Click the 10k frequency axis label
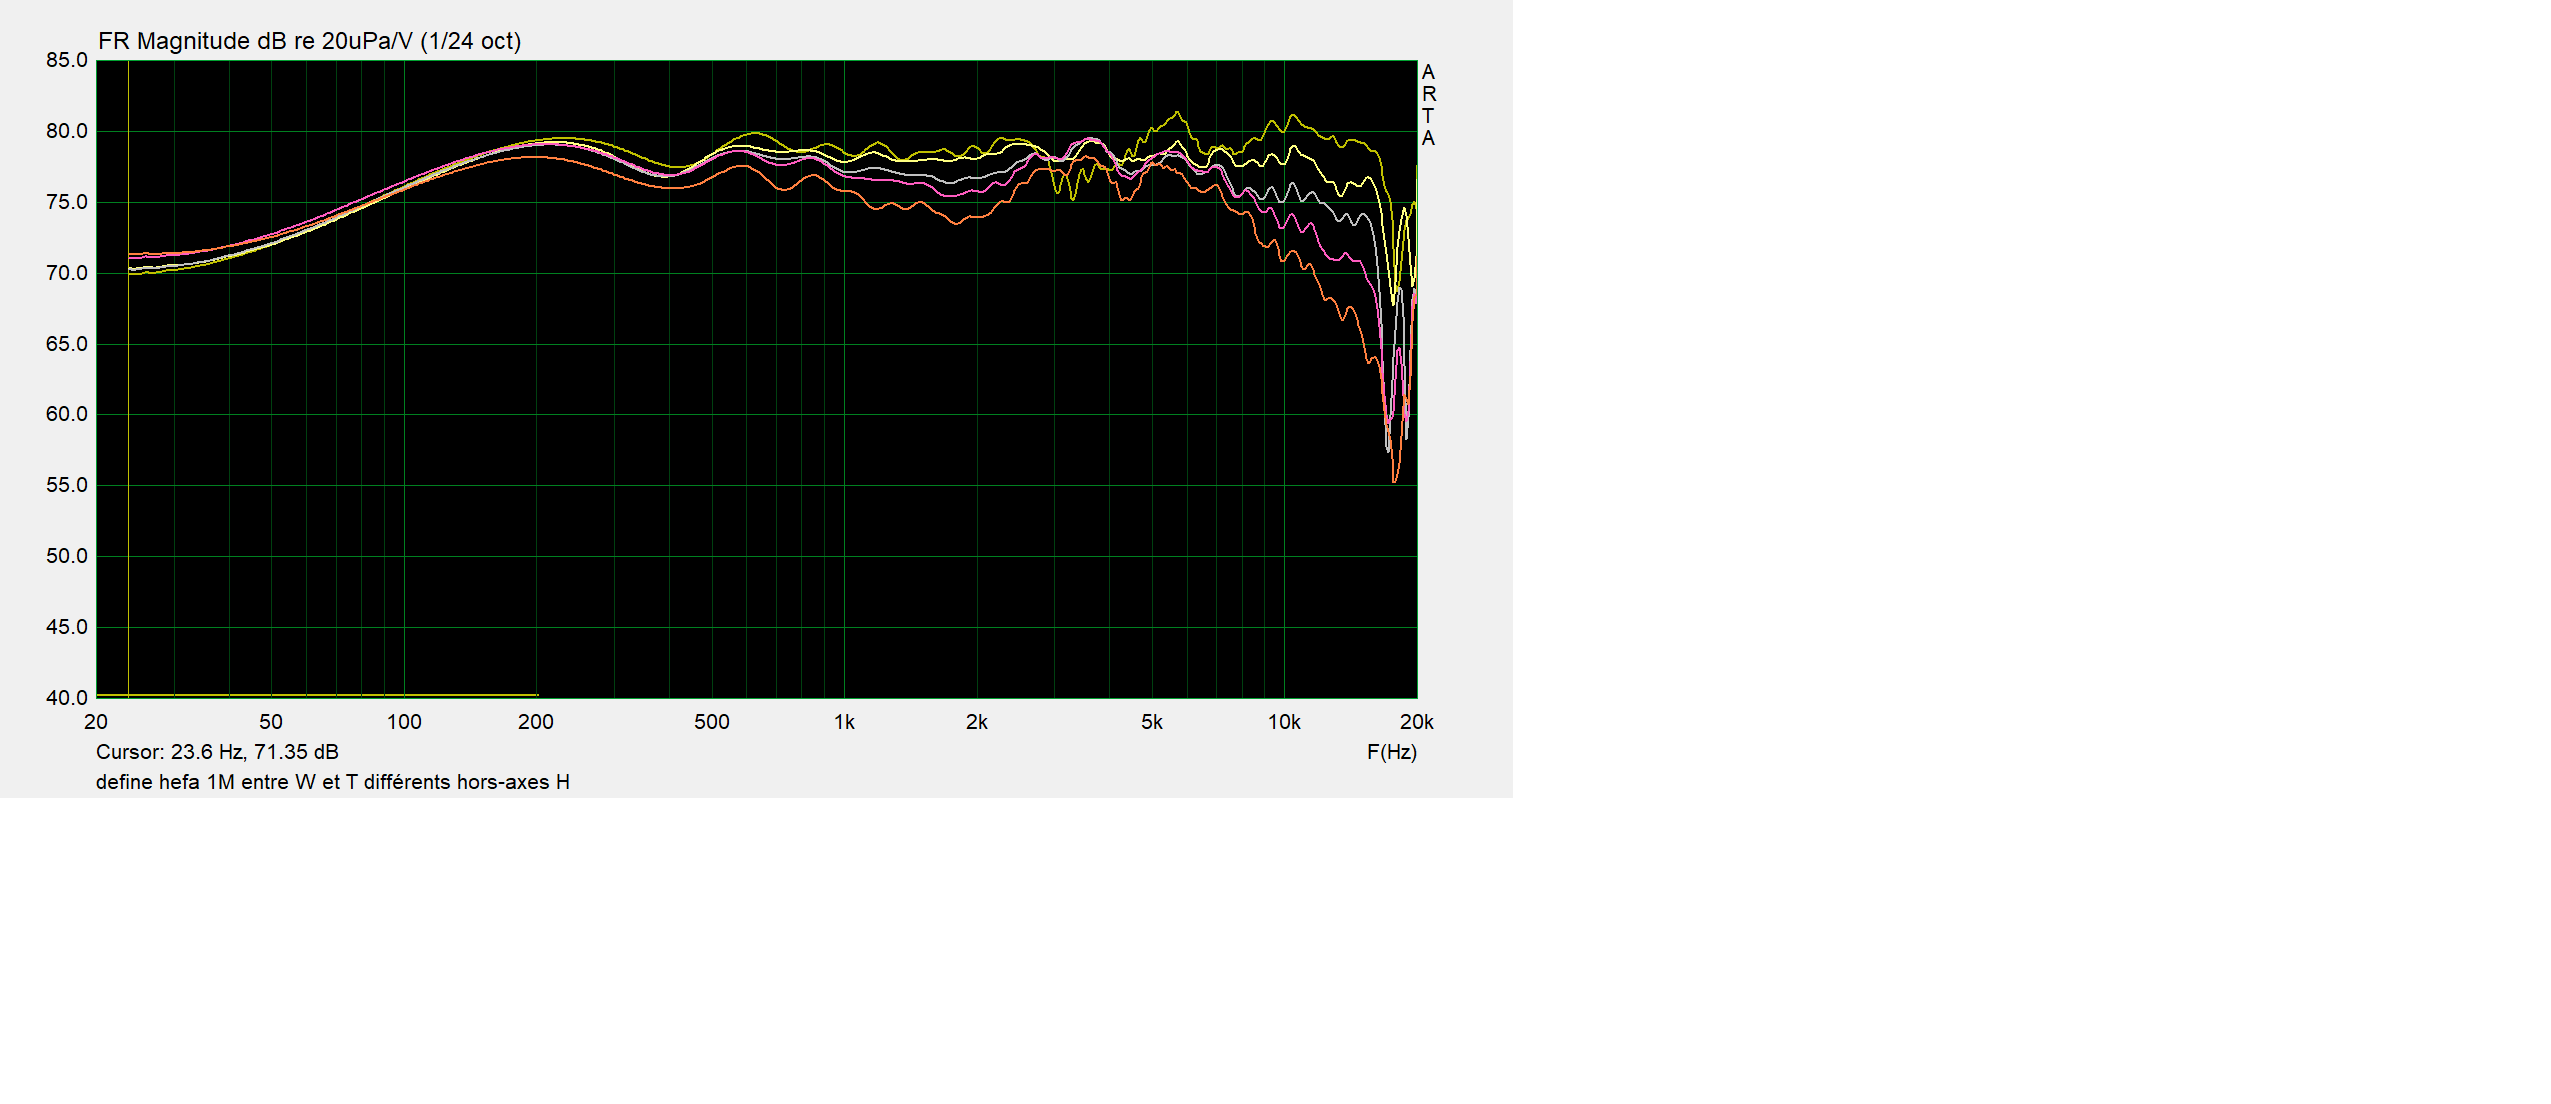This screenshot has width=2551, height=1104. click(1284, 722)
